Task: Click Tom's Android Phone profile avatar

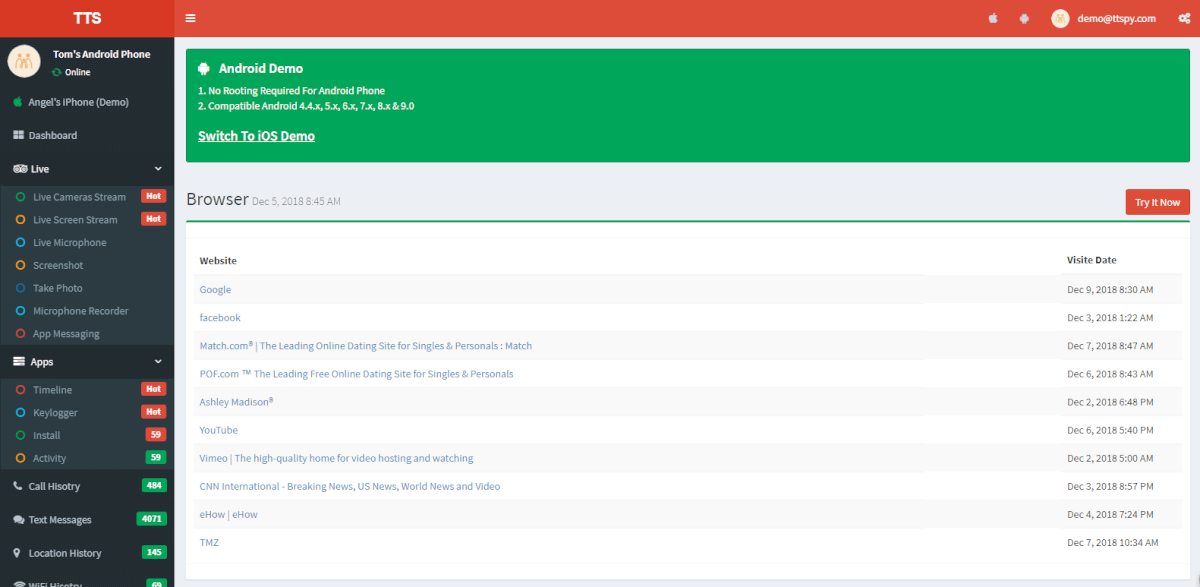Action: [24, 61]
